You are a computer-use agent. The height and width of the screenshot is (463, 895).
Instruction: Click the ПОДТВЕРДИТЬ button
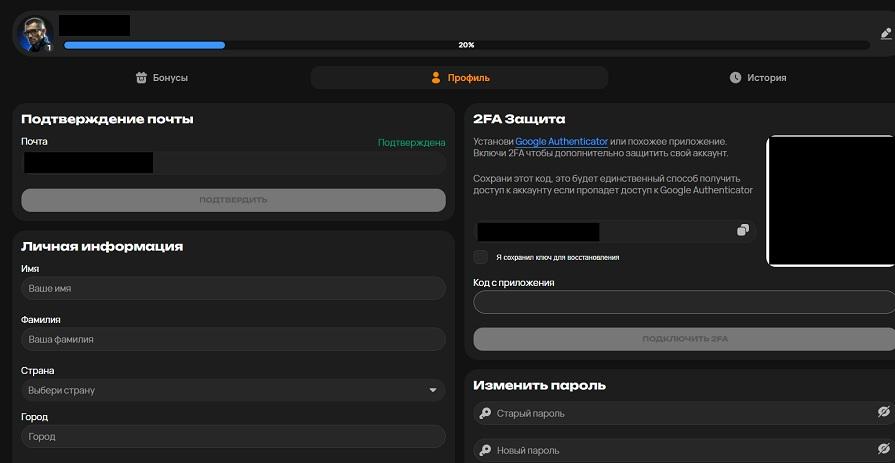coord(233,200)
